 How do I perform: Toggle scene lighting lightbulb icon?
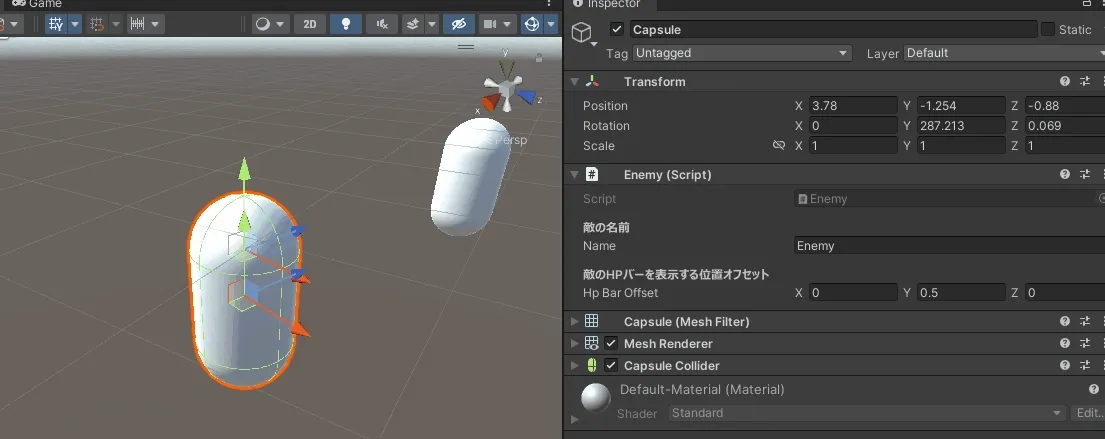coord(346,24)
